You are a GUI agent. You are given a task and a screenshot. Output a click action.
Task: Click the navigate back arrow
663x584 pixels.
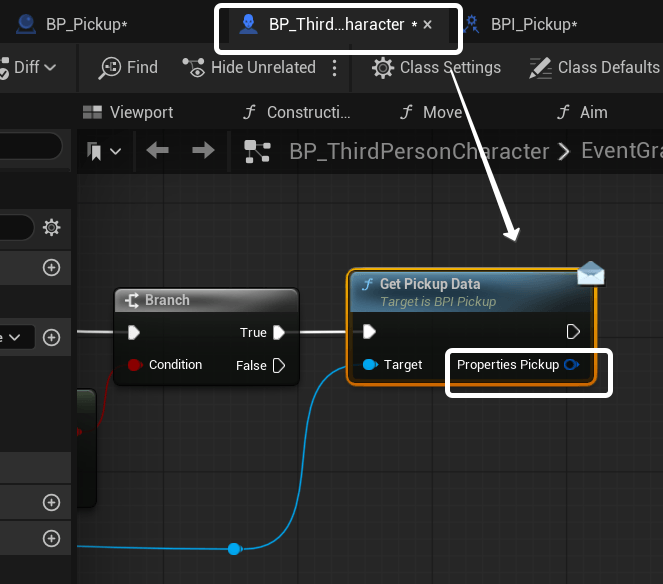(157, 151)
